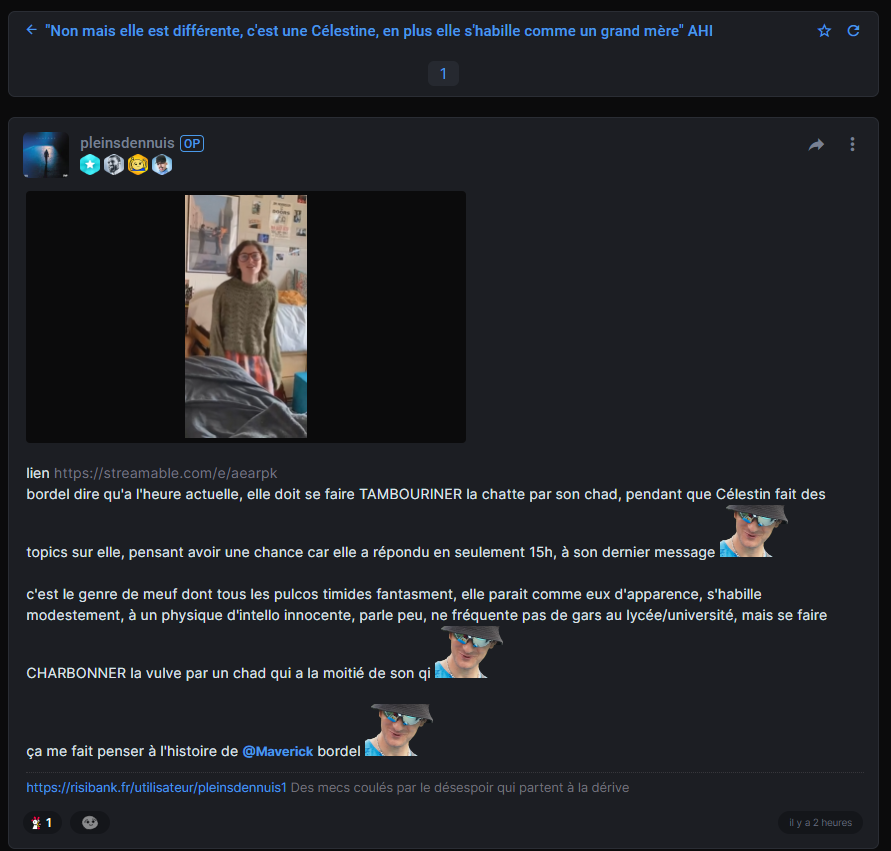Refresh the topic using the reload icon
The width and height of the screenshot is (891, 851).
coord(853,31)
